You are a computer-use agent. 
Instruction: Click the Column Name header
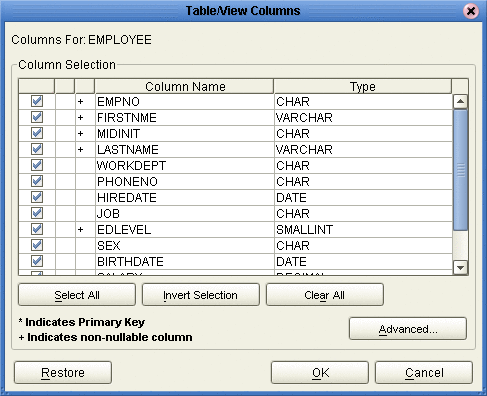pyautogui.click(x=185, y=87)
